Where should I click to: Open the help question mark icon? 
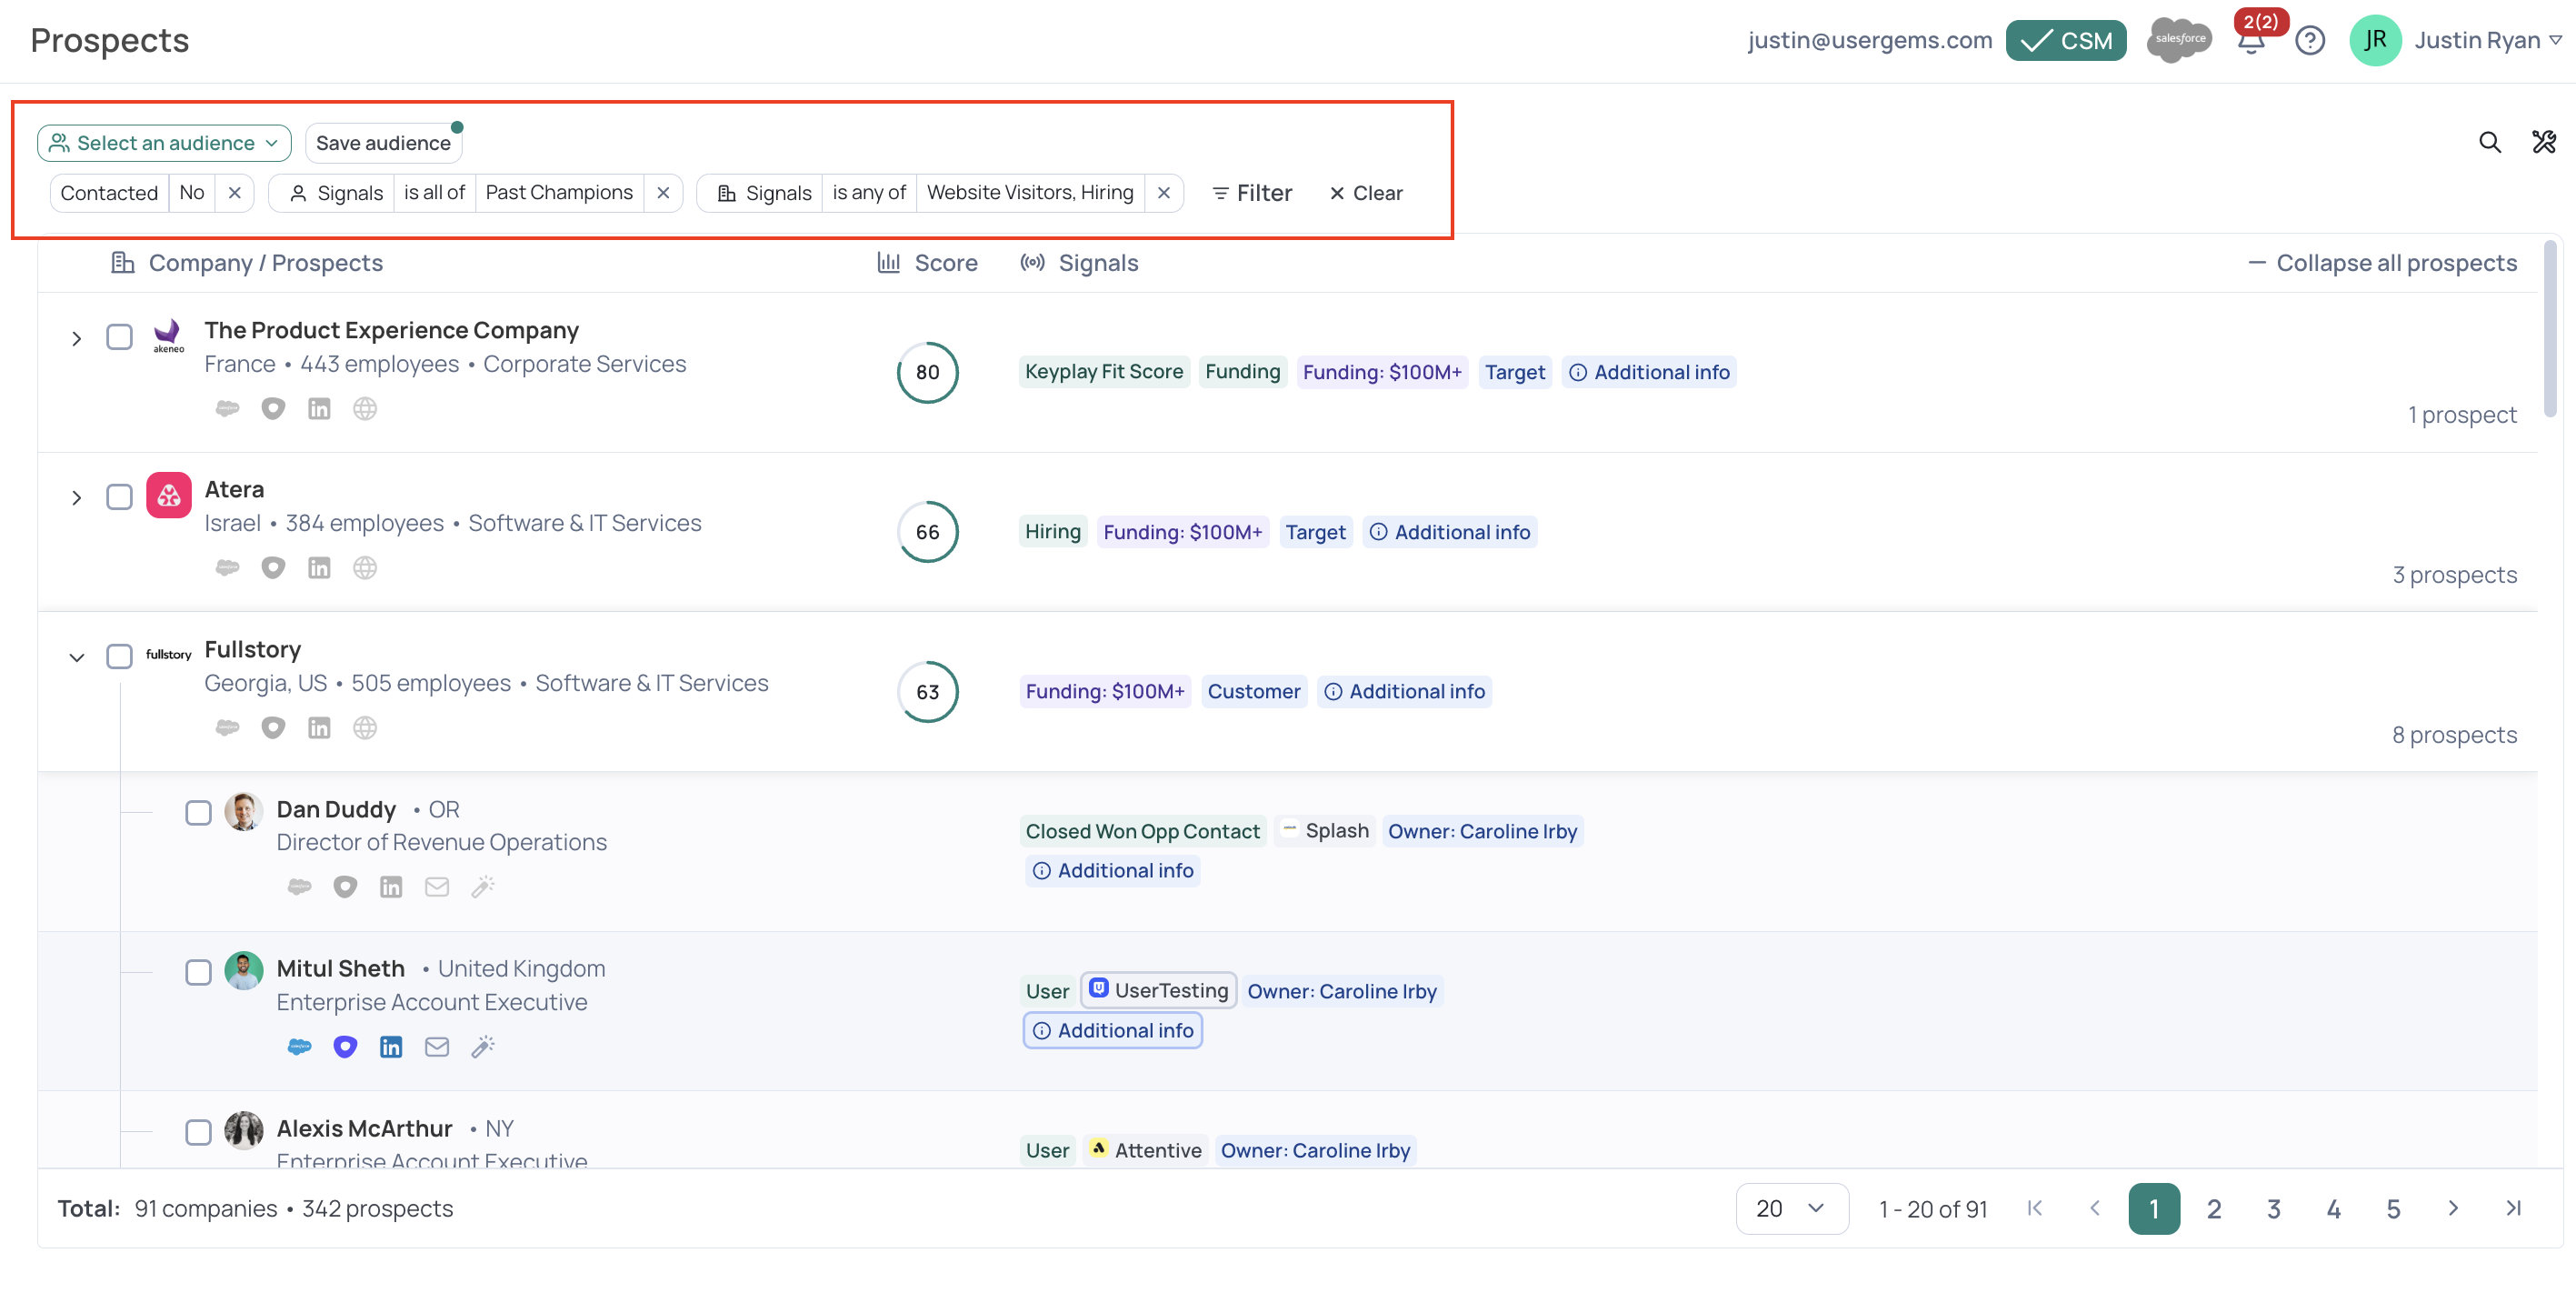[x=2309, y=41]
